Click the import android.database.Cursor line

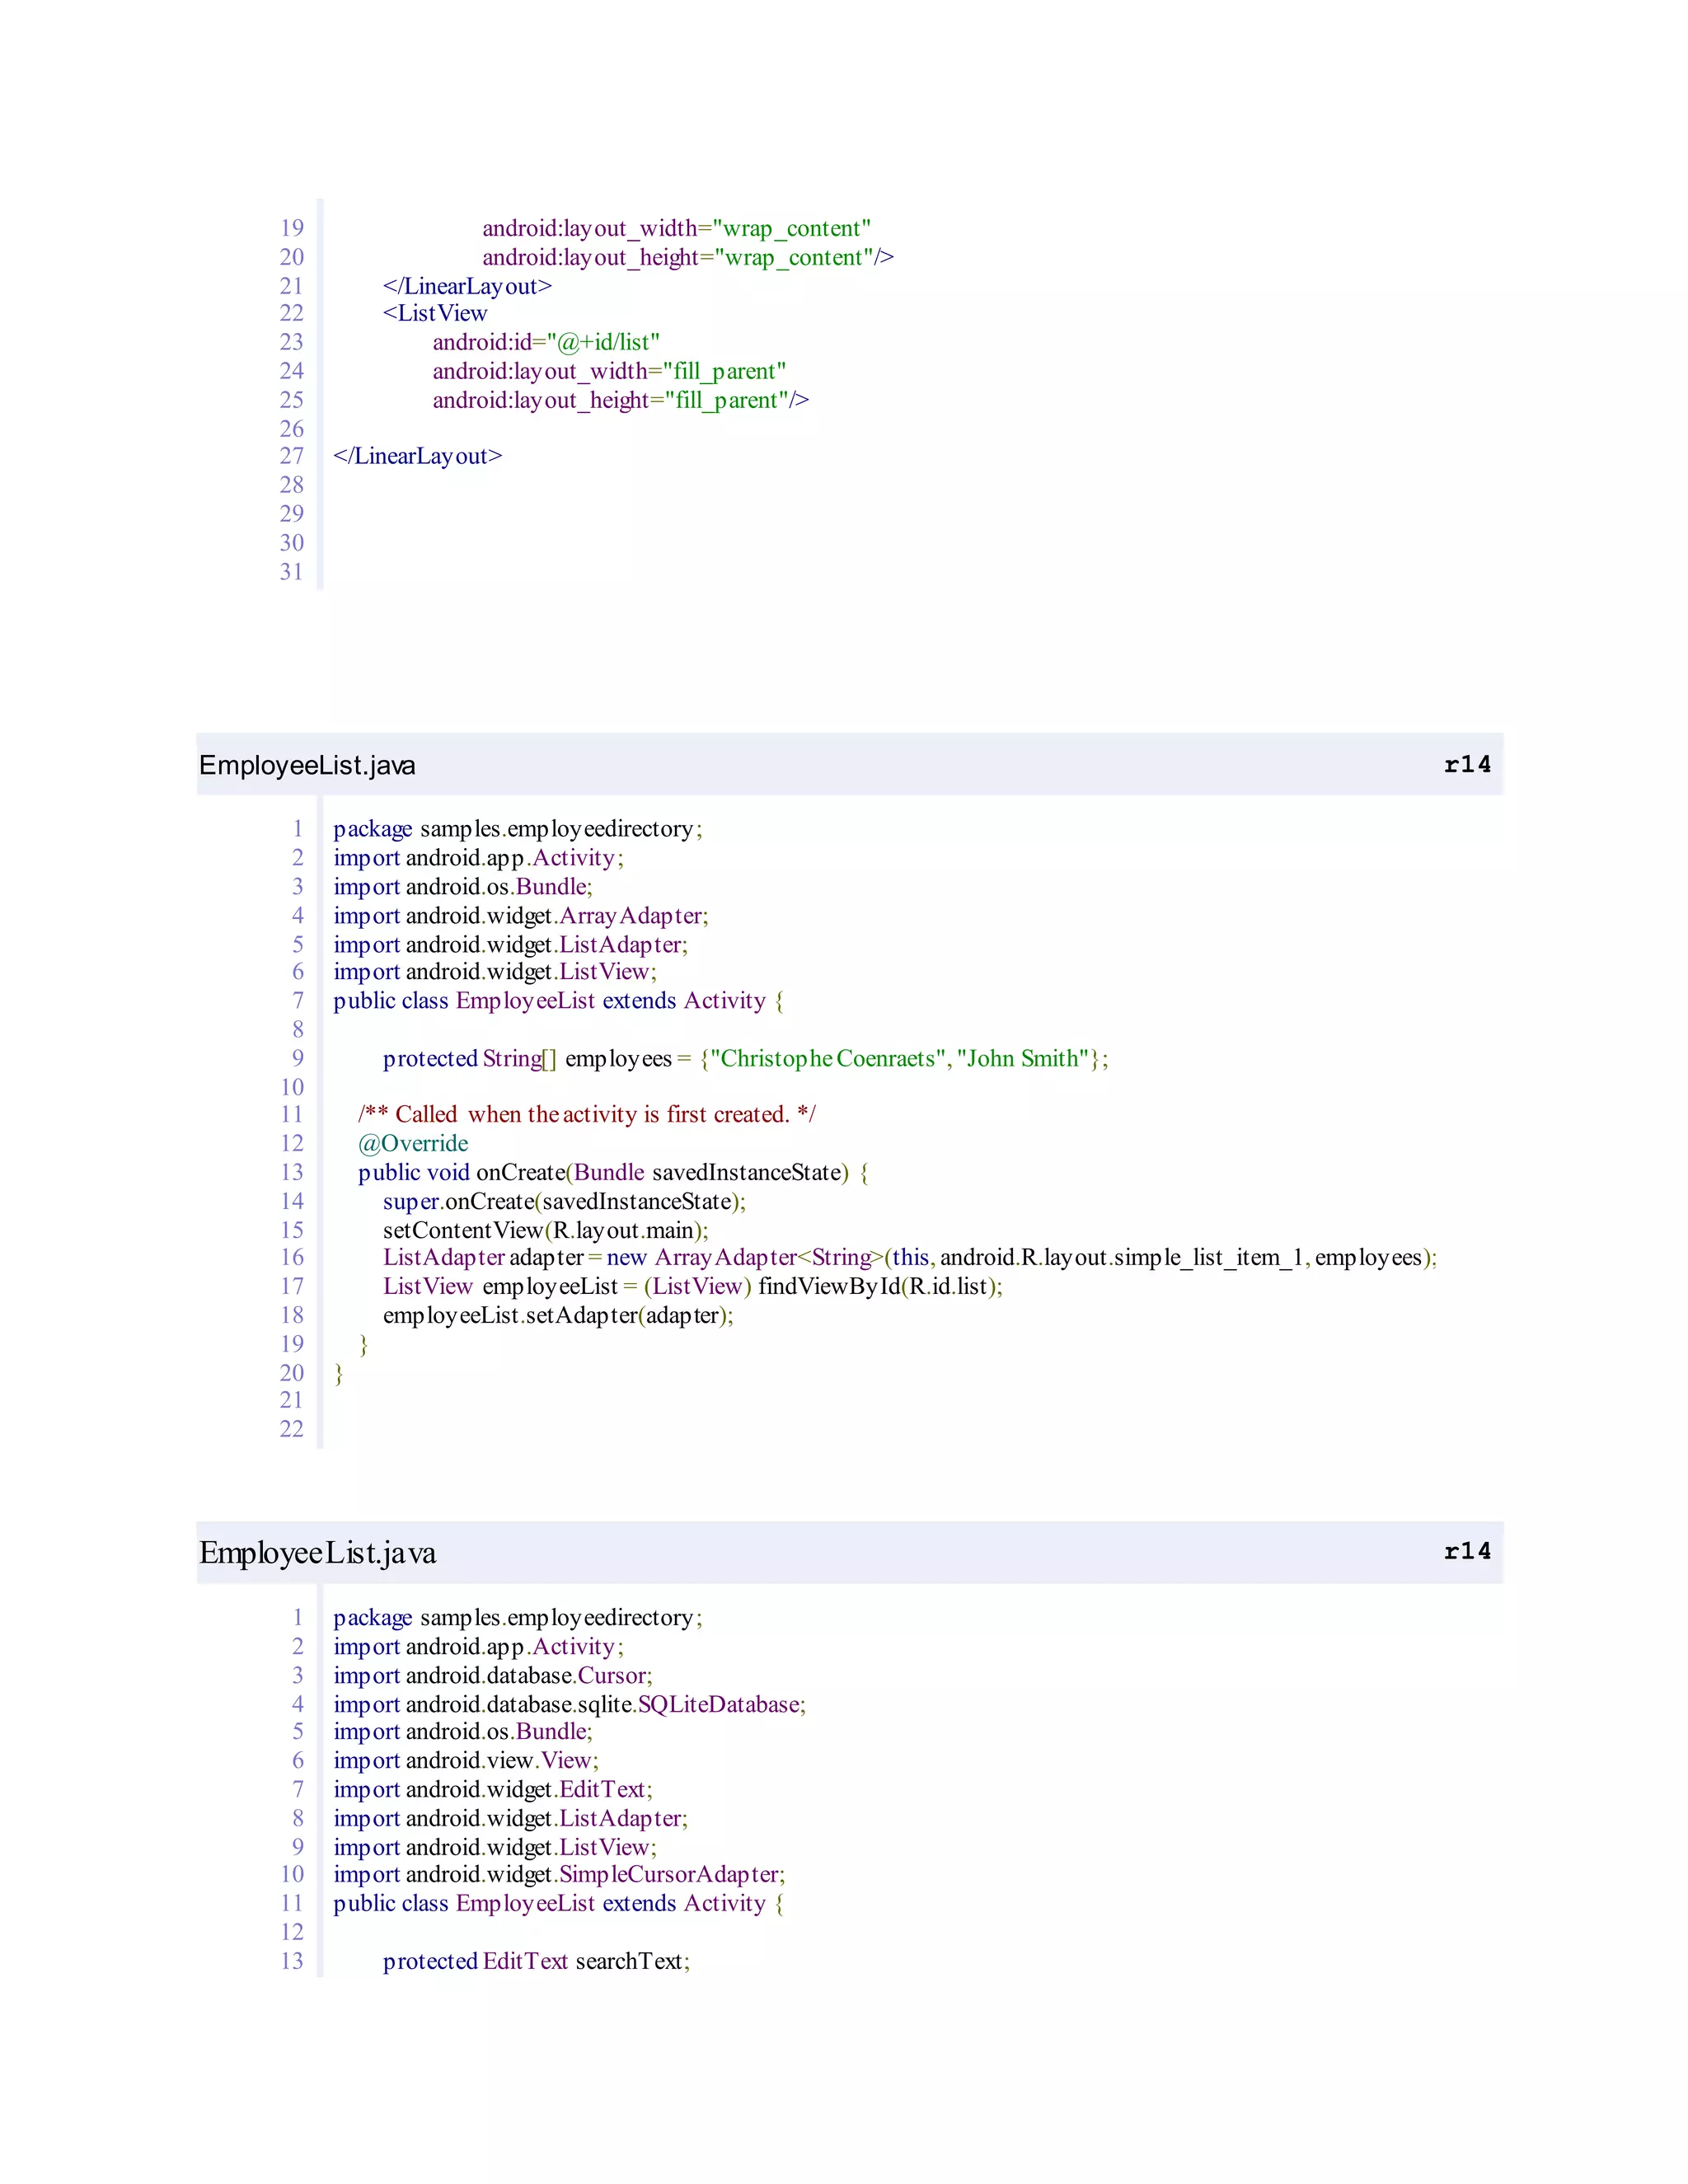[x=492, y=1675]
